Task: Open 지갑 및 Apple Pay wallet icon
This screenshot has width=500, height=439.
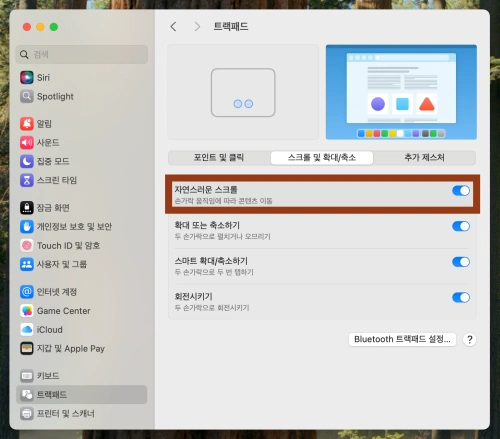Action: (x=27, y=349)
